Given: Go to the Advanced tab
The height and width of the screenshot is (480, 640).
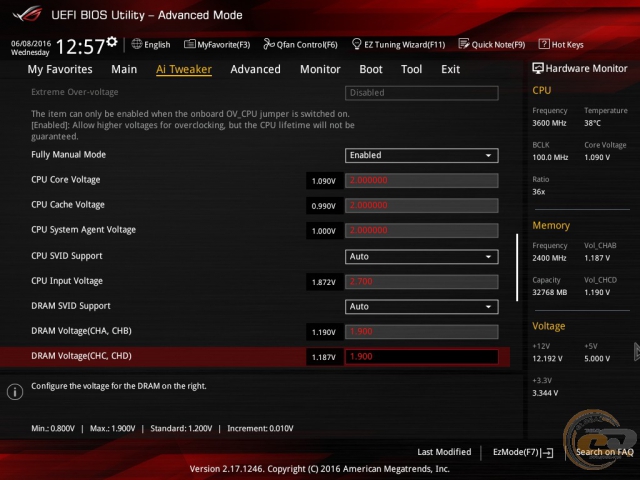Looking at the screenshot, I should point(256,69).
